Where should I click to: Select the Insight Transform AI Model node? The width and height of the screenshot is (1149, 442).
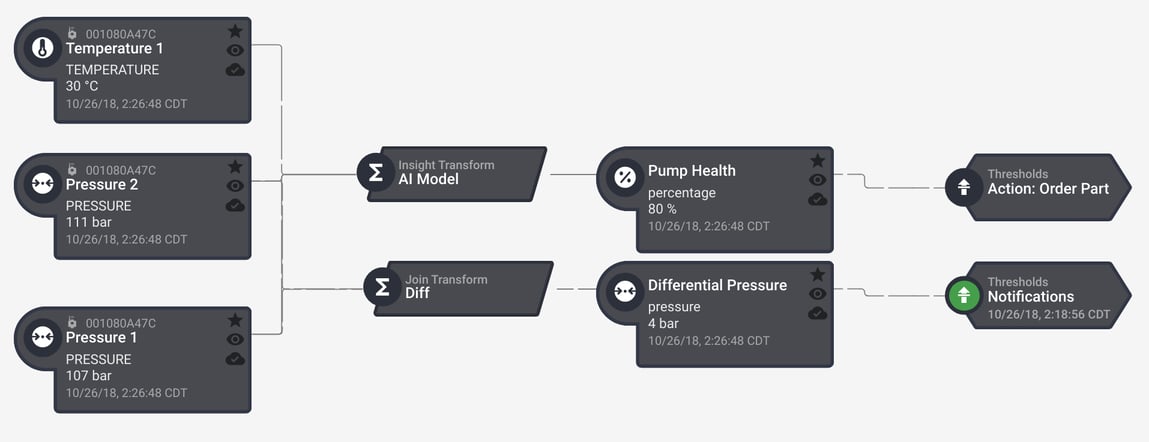460,173
